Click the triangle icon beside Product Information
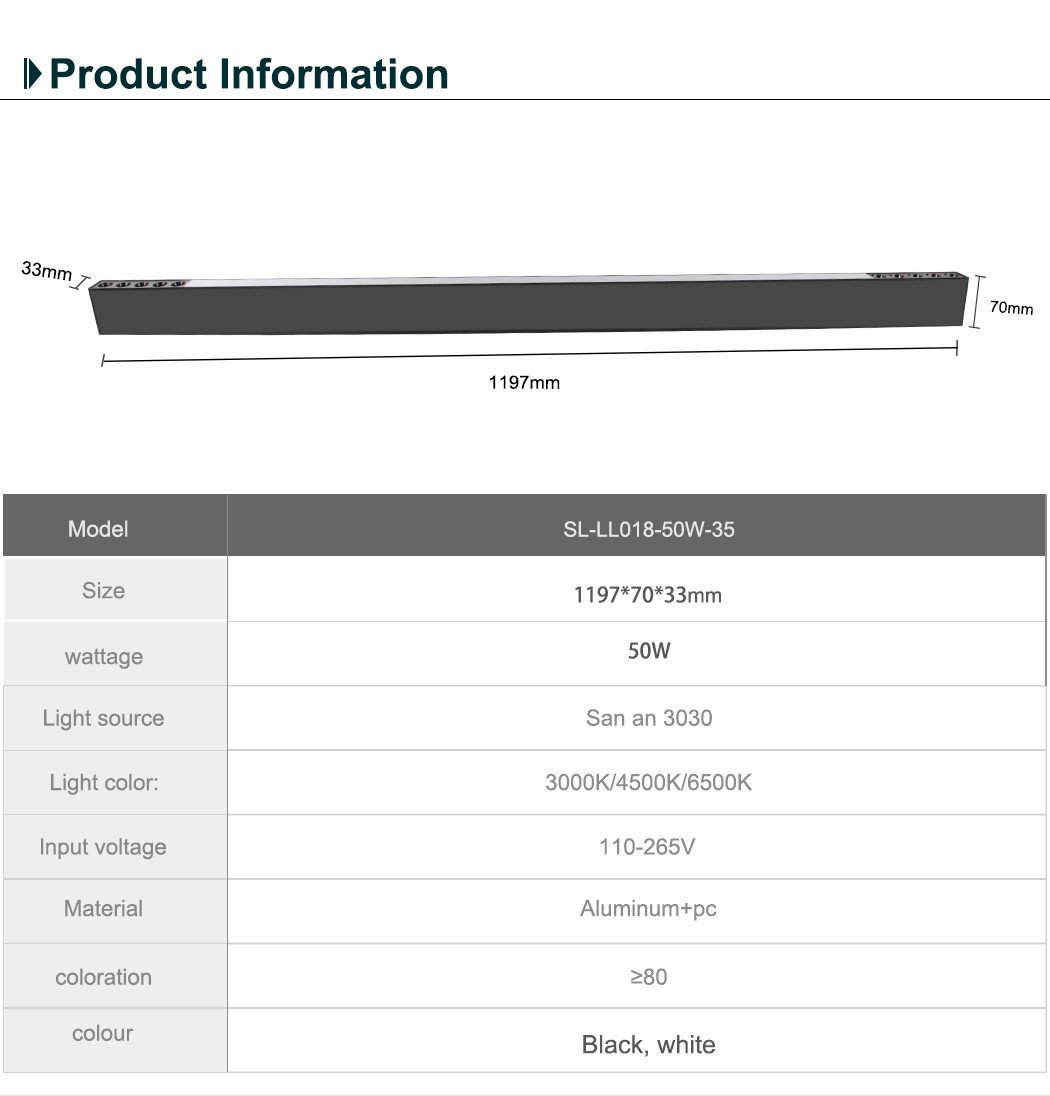This screenshot has height=1096, width=1050. coord(34,75)
